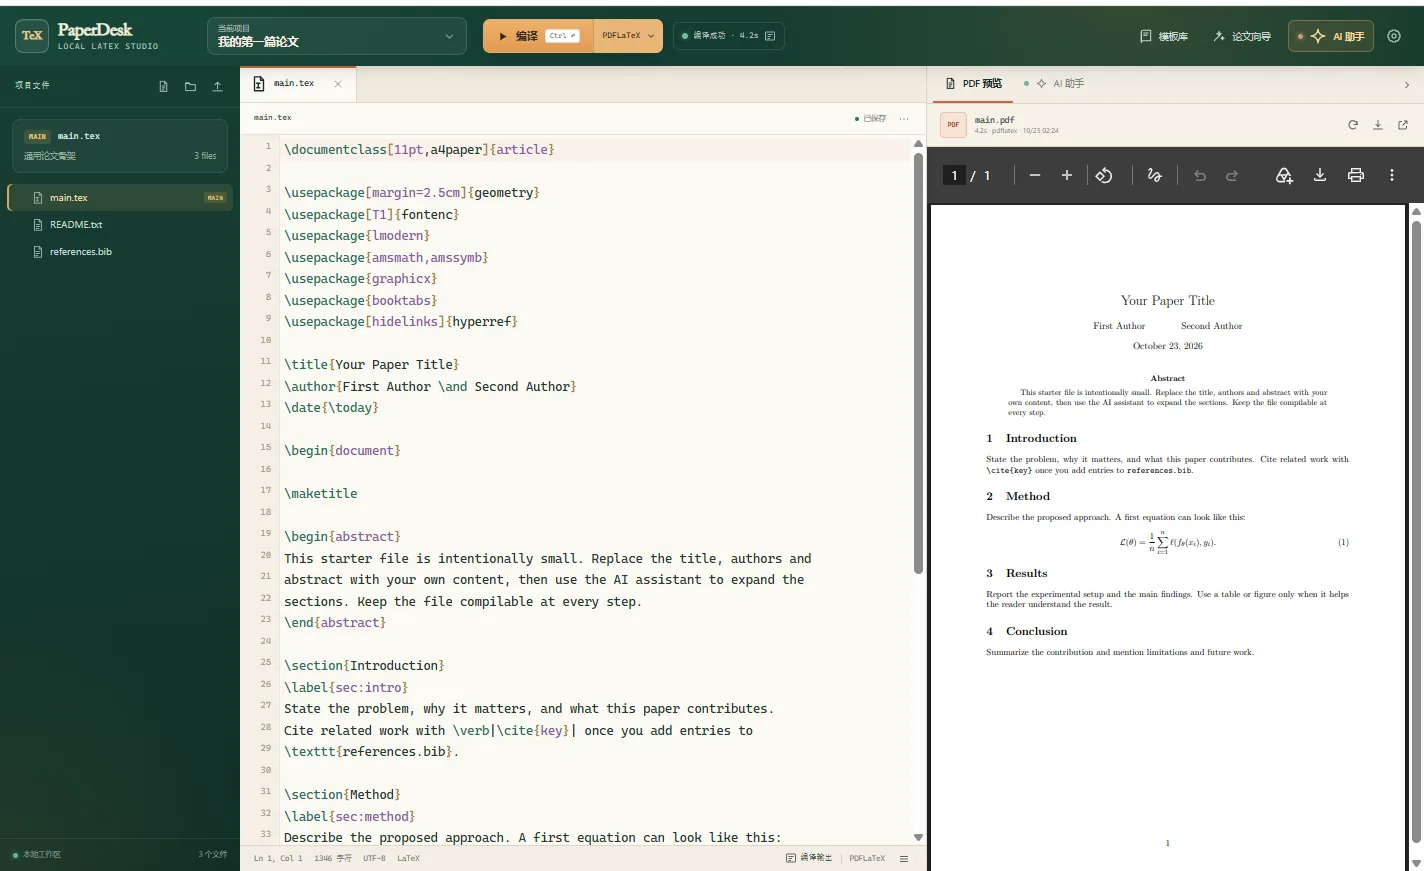Open the compile log icon beside 4.2s
This screenshot has width=1424, height=871.
[770, 36]
